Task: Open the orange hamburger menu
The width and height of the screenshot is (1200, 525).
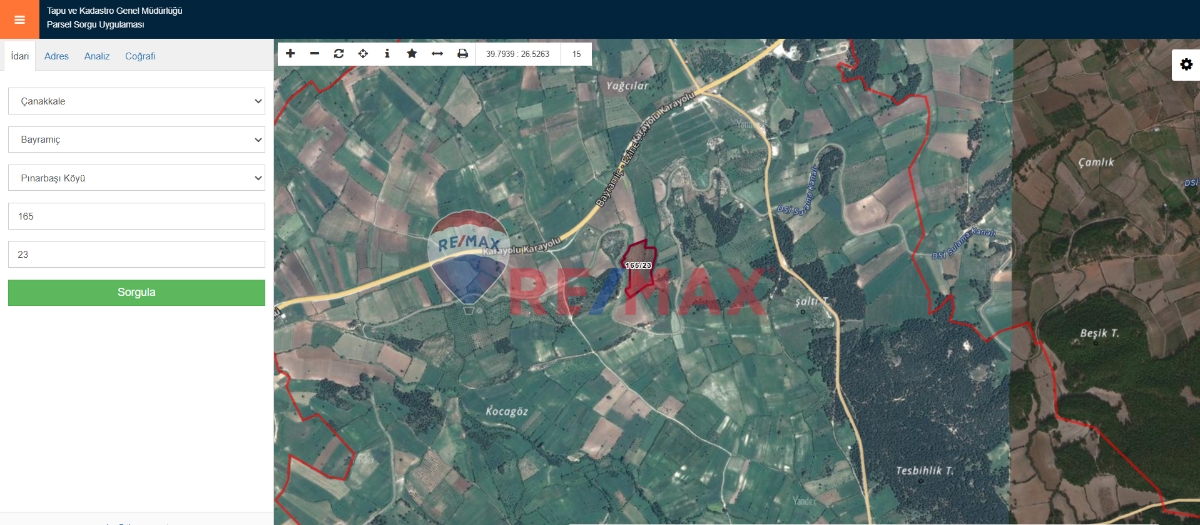Action: tap(19, 19)
